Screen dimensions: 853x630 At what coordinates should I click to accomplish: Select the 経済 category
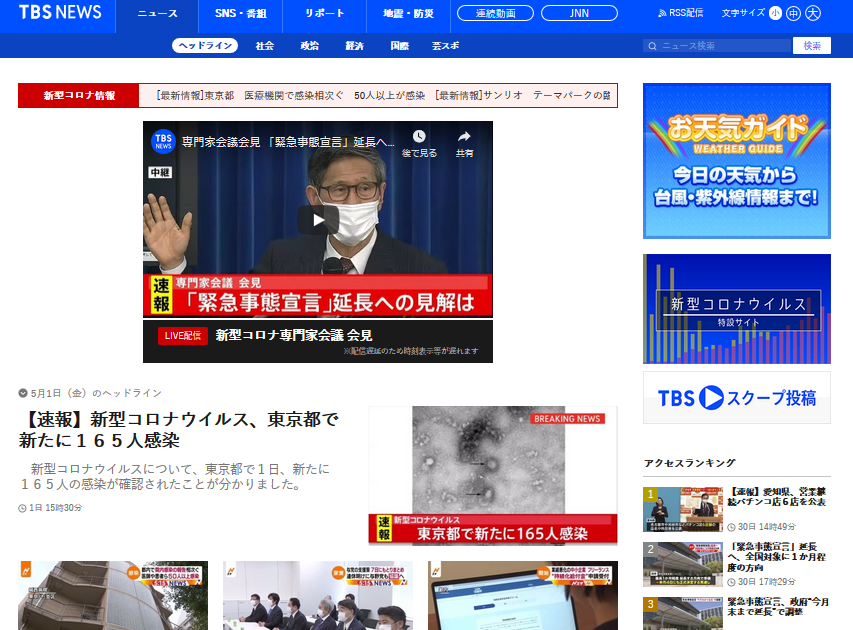pos(354,46)
